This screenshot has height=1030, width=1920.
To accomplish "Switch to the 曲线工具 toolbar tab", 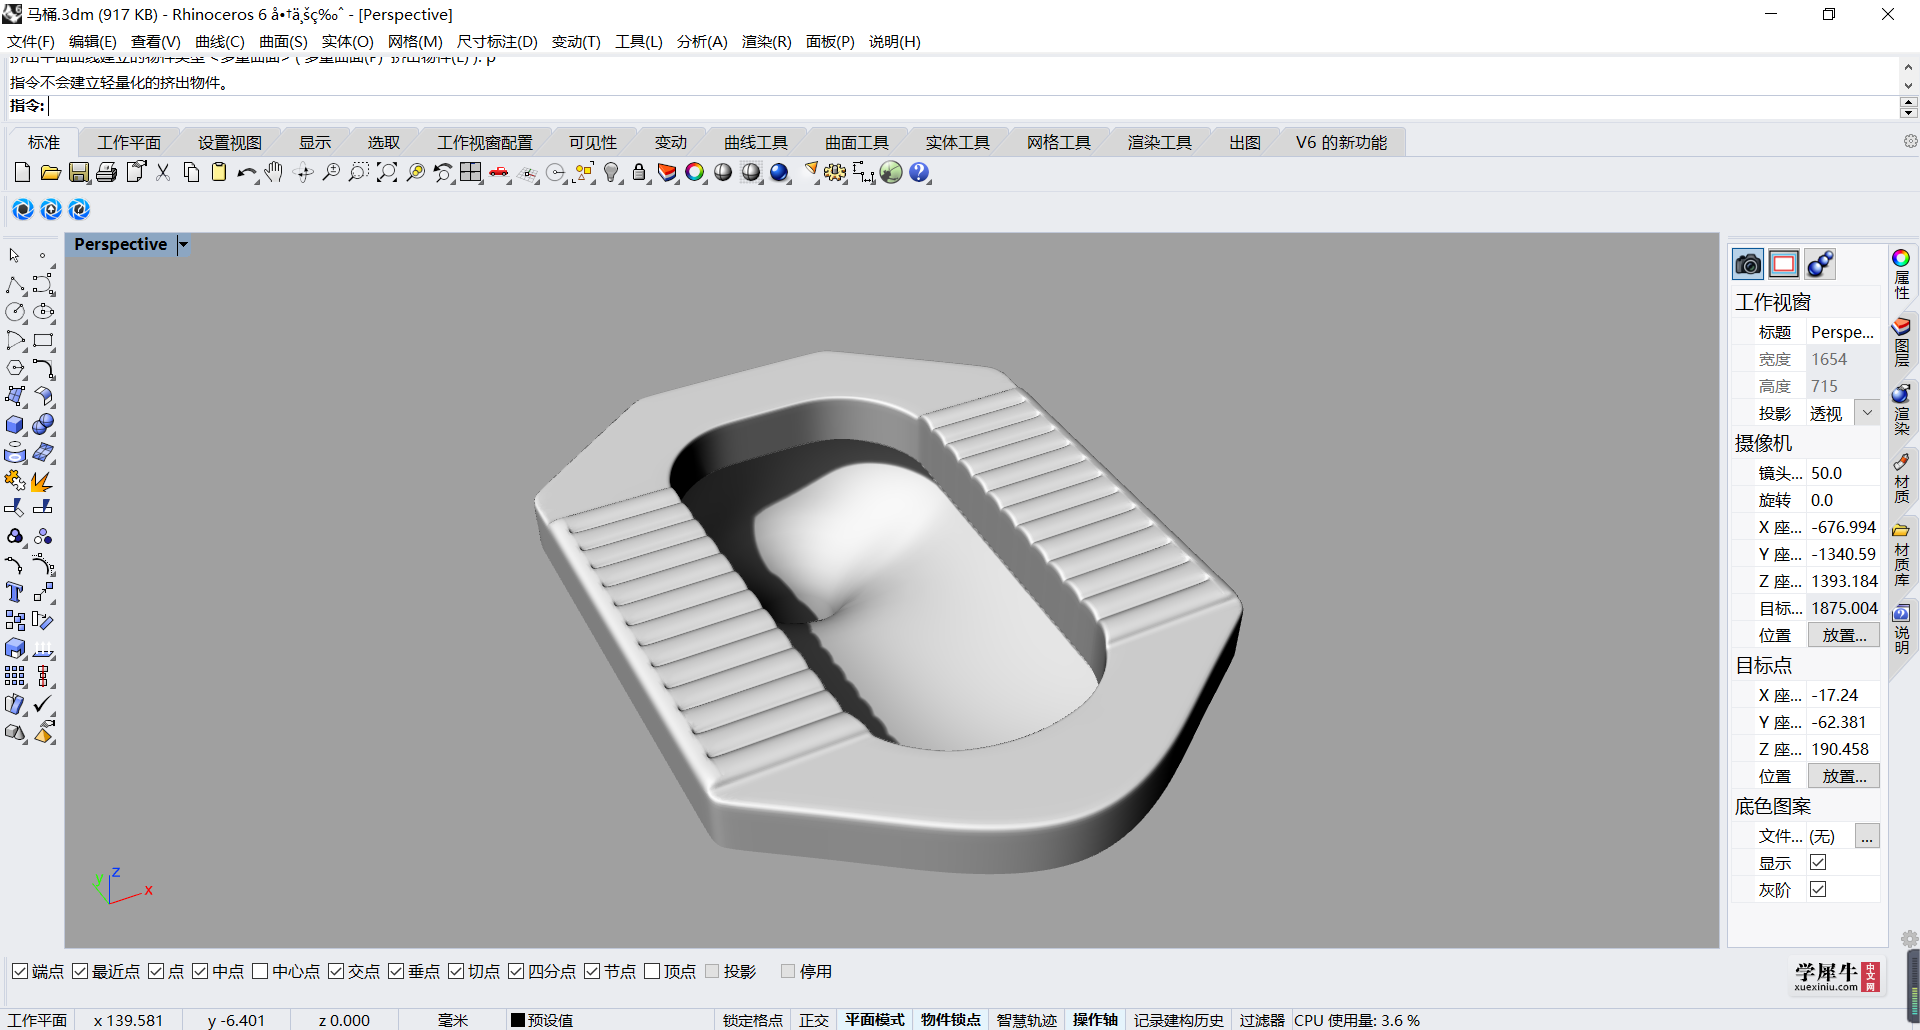I will 756,142.
